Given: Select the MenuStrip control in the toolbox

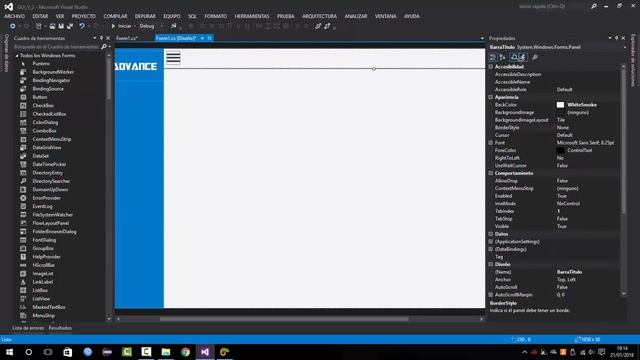Looking at the screenshot, I should (44, 316).
